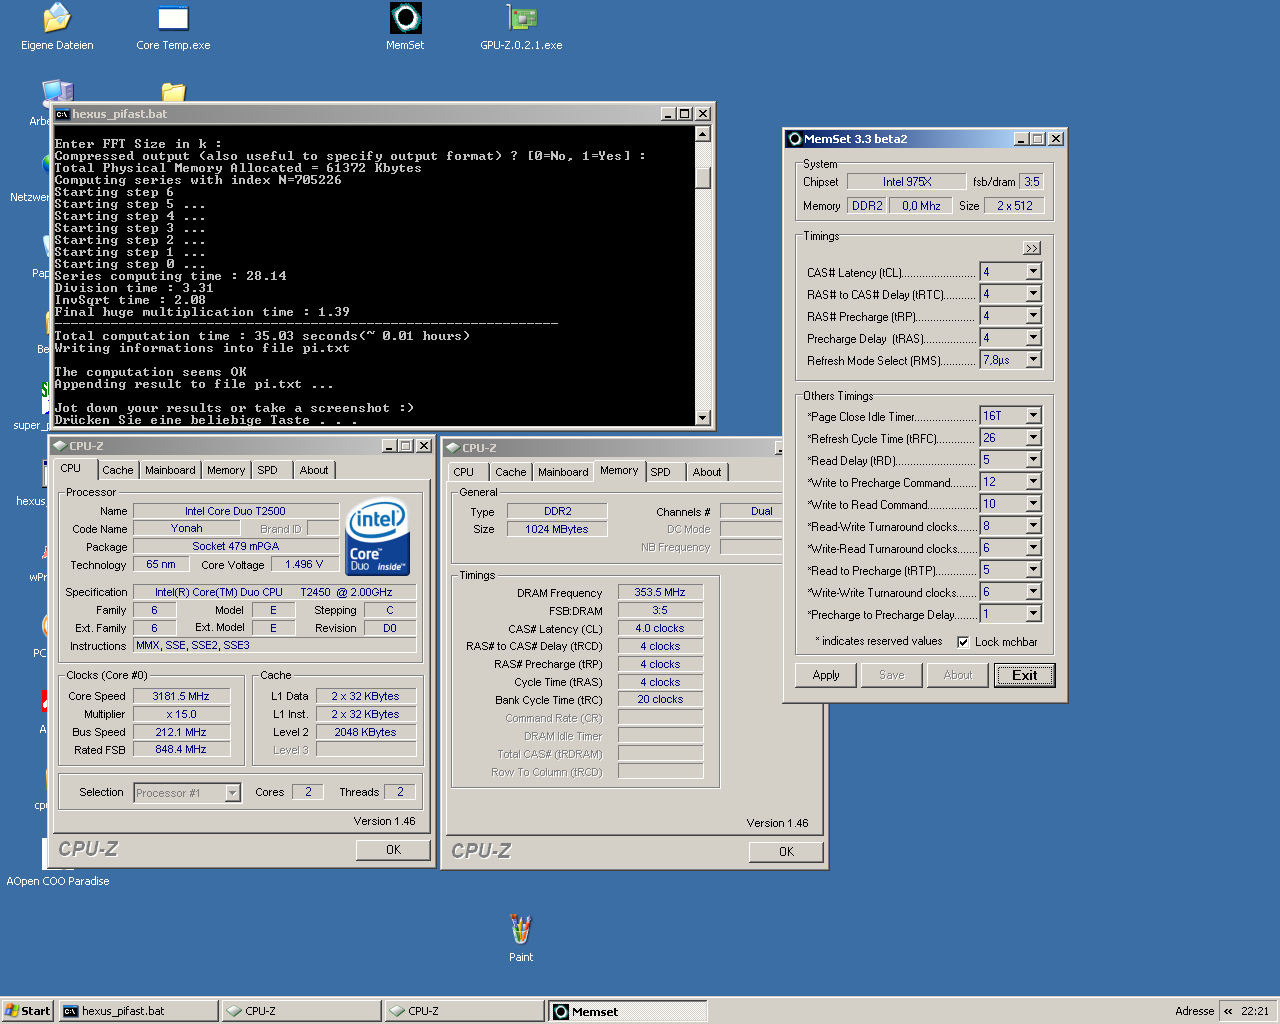The width and height of the screenshot is (1280, 1024).
Task: Click OK in the right CPU-Z memory window
Action: pos(786,852)
